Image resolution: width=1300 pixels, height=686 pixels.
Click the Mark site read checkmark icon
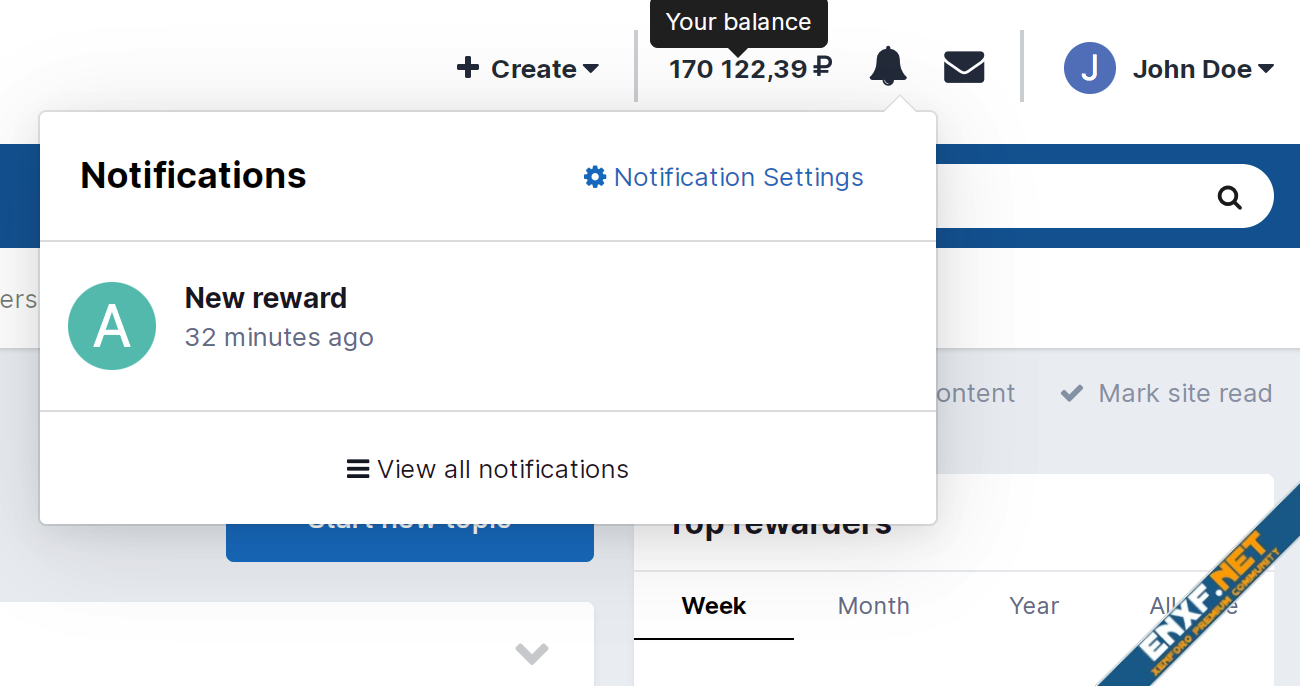[1071, 393]
